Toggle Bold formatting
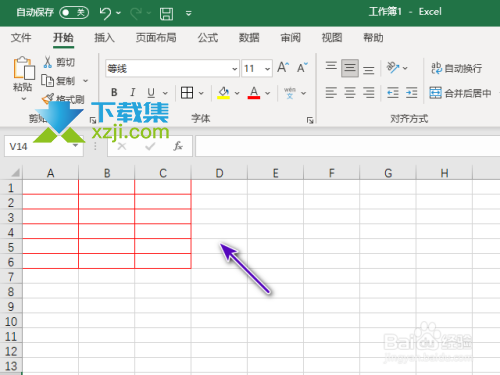 (114, 92)
